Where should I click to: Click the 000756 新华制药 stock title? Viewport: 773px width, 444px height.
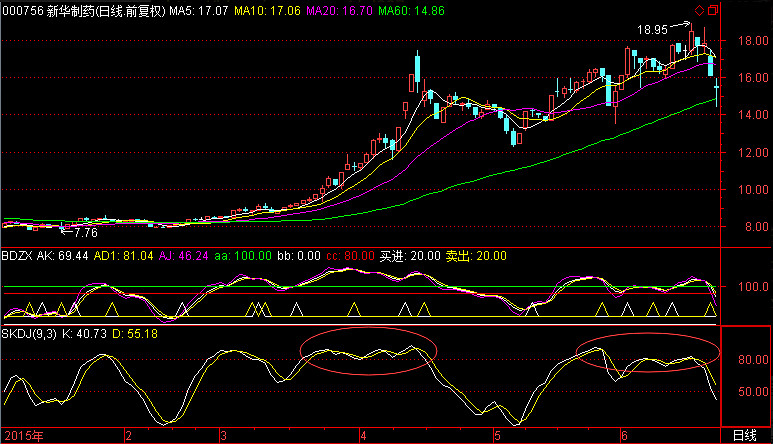(x=84, y=11)
